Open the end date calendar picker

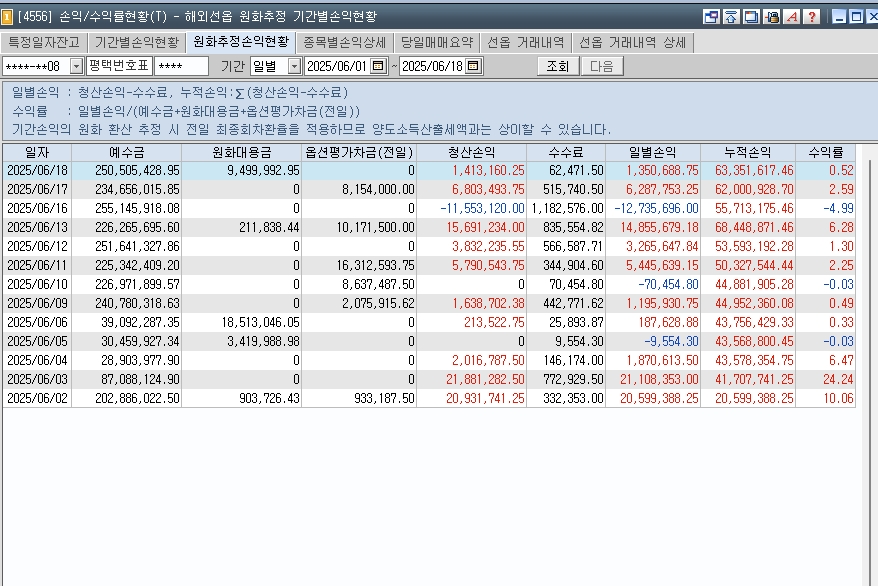[x=473, y=66]
